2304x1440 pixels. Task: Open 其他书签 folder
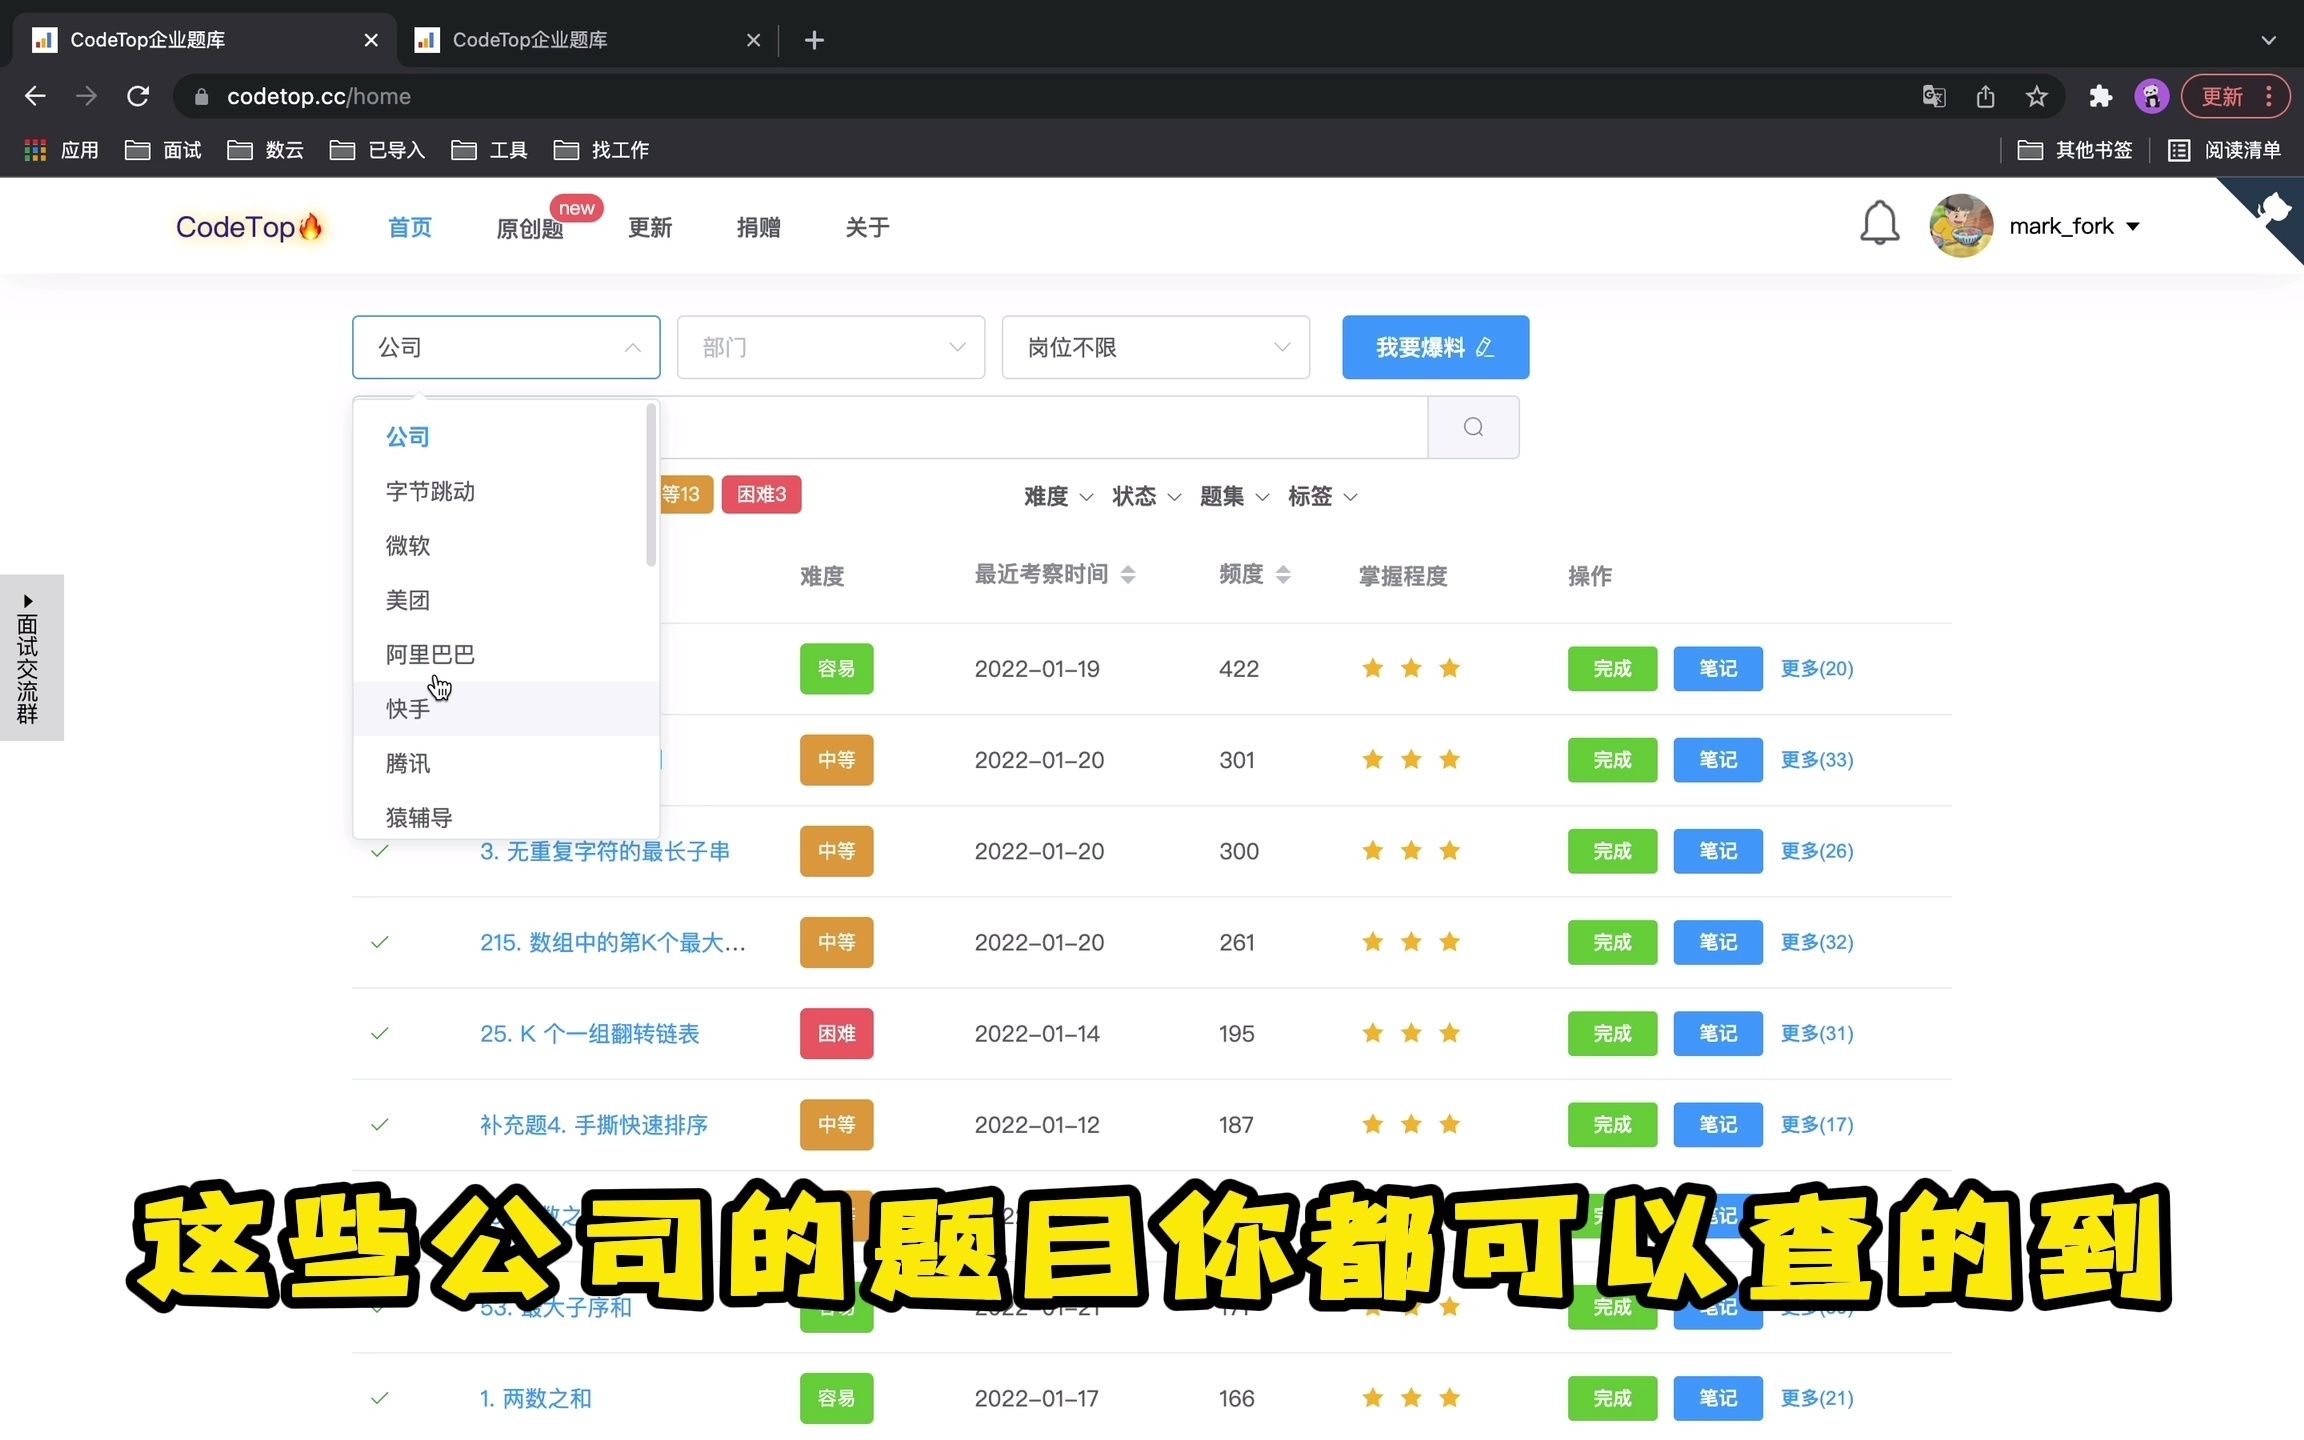[x=2075, y=150]
